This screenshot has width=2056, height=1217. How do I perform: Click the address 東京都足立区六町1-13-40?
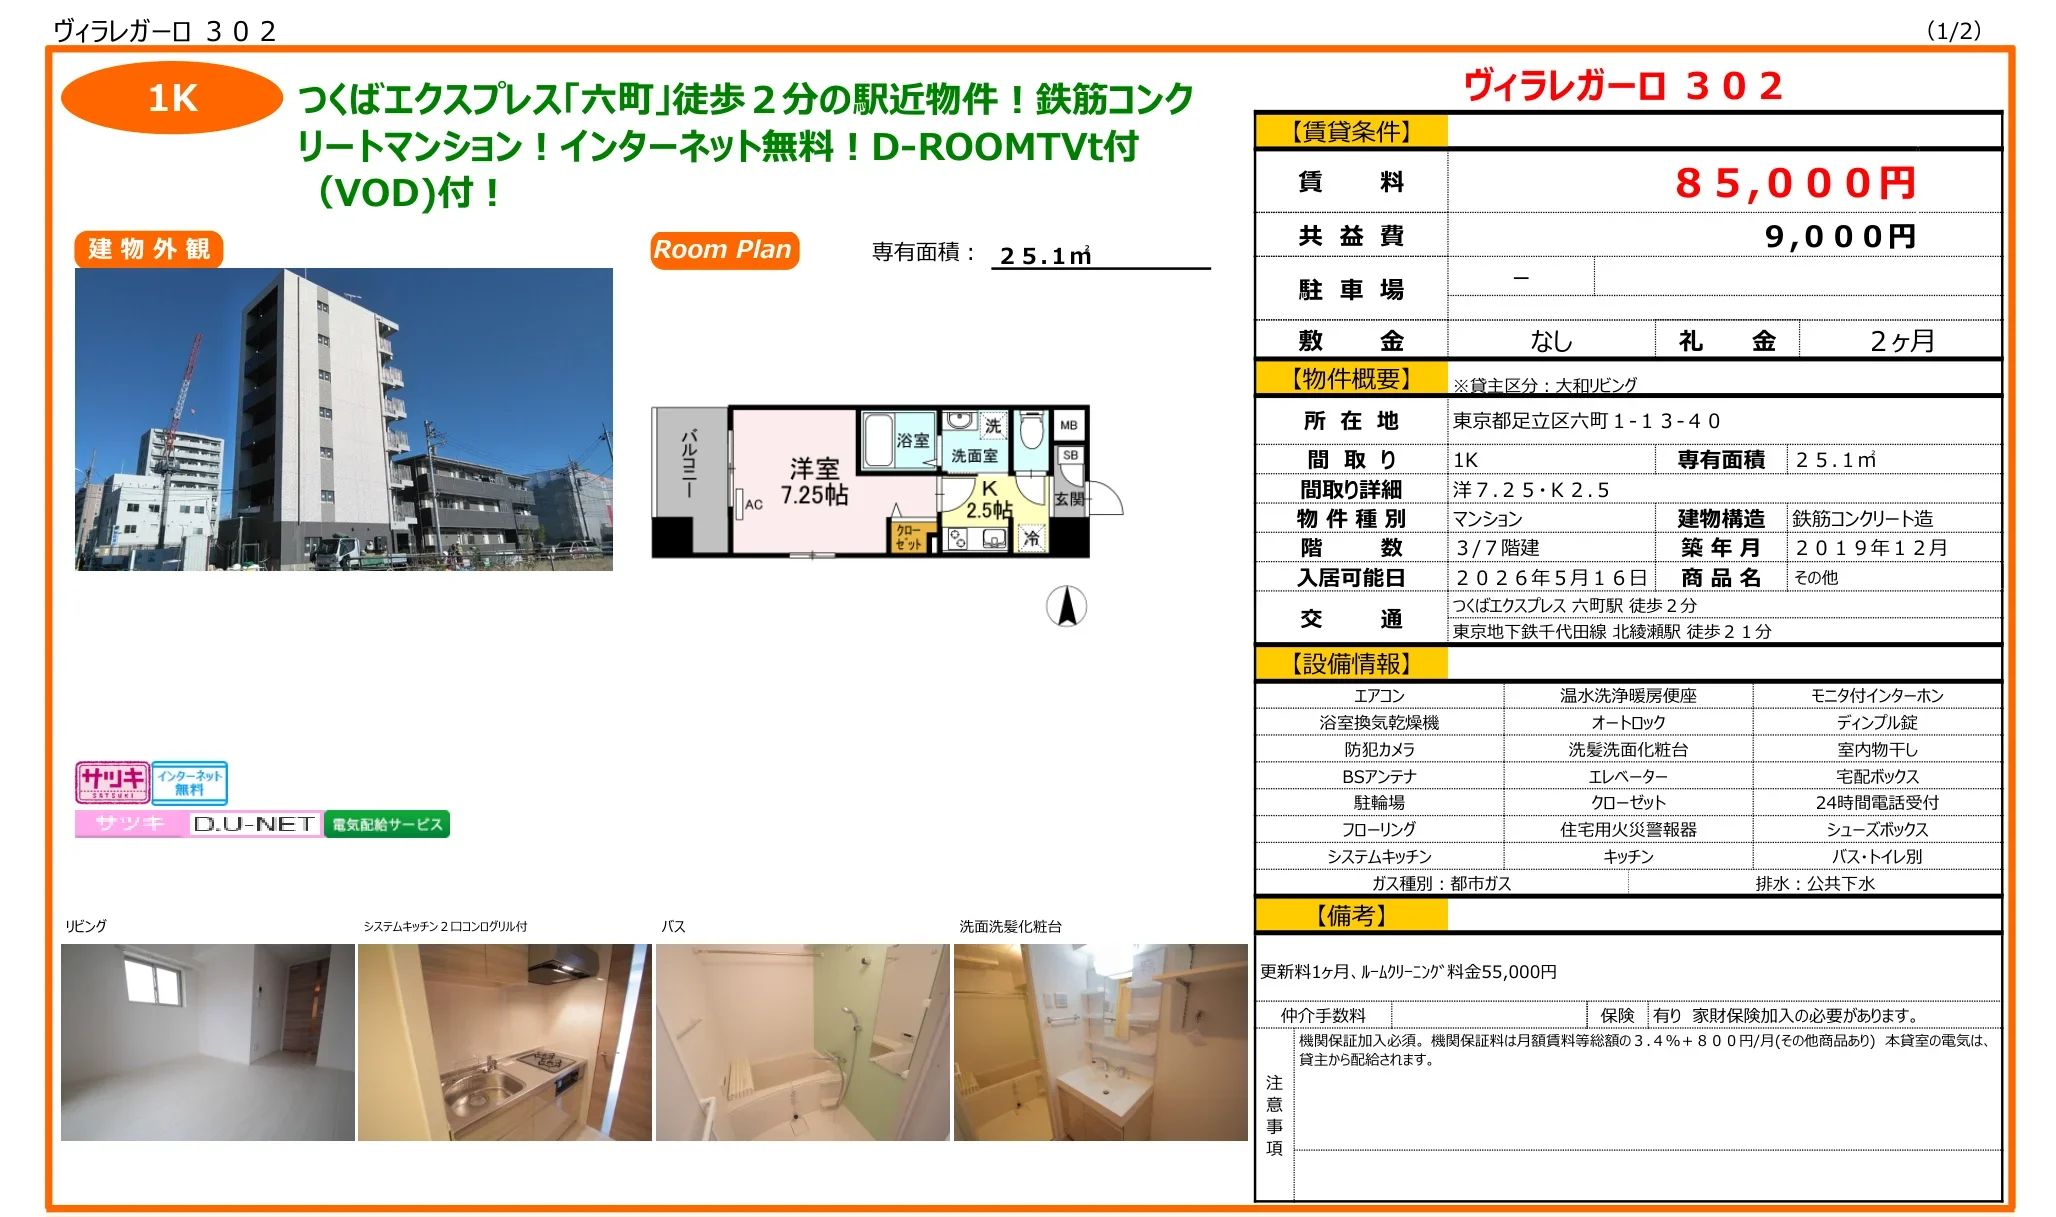click(1586, 421)
